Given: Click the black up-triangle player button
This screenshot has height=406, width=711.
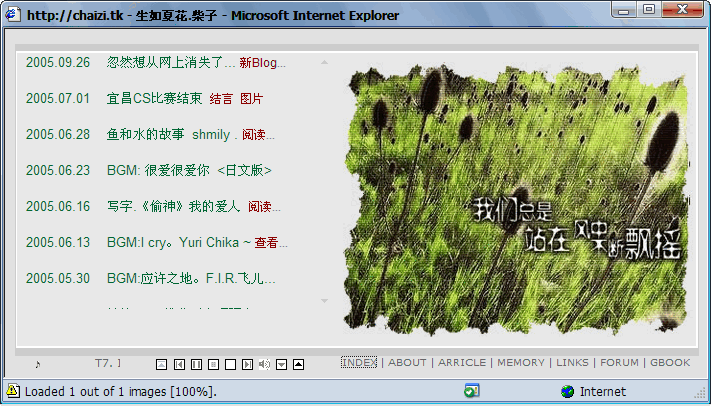Looking at the screenshot, I should click(298, 364).
